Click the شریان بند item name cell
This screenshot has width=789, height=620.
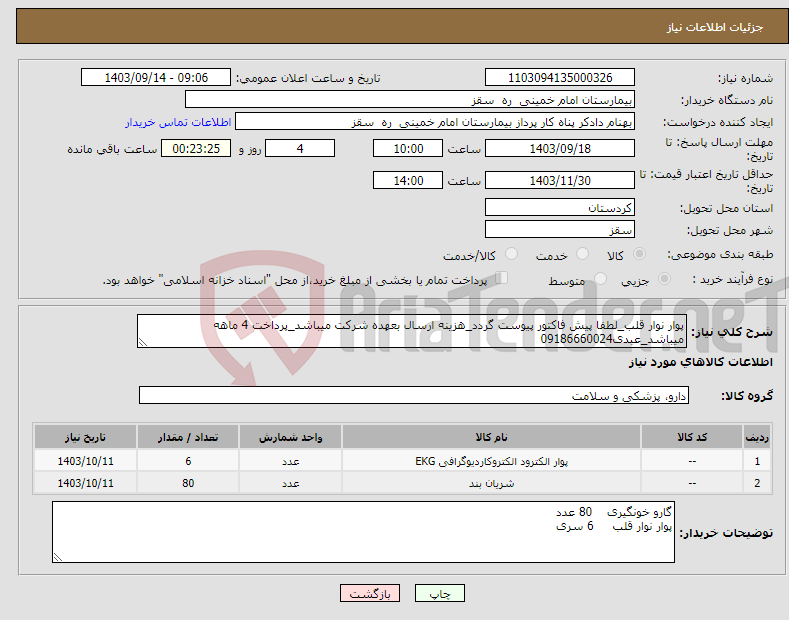(491, 483)
